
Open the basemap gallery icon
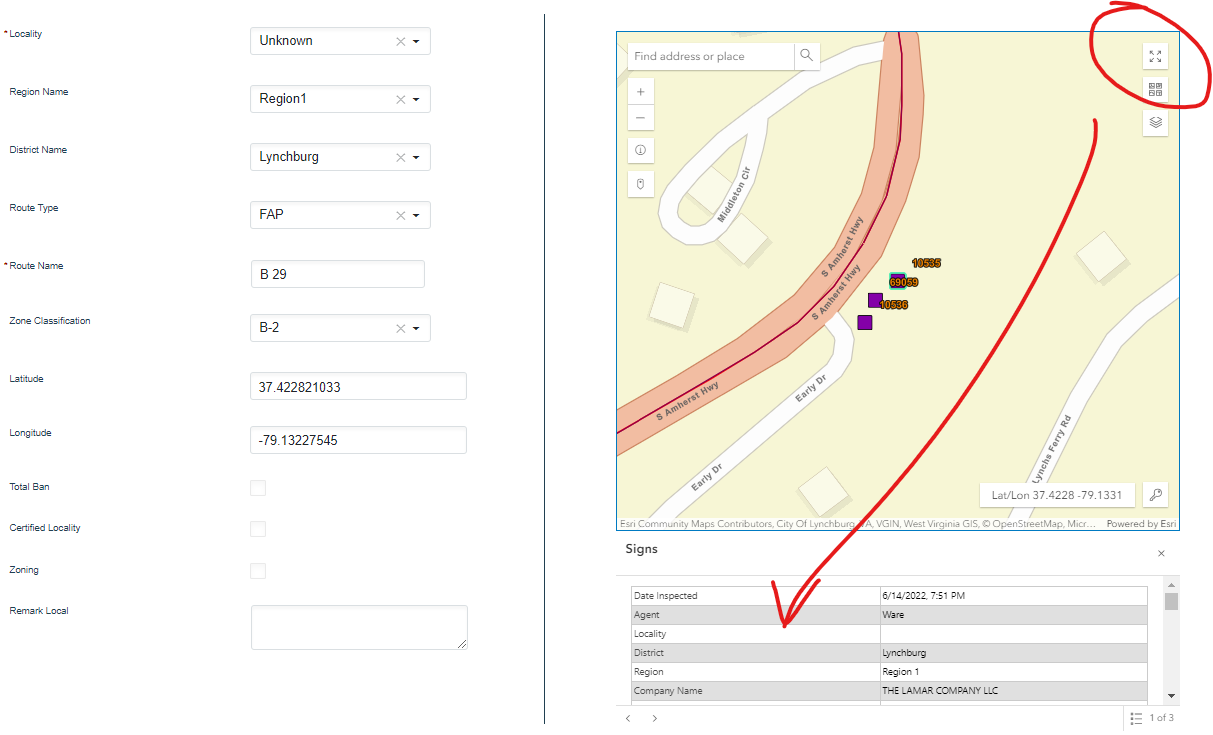point(1155,89)
